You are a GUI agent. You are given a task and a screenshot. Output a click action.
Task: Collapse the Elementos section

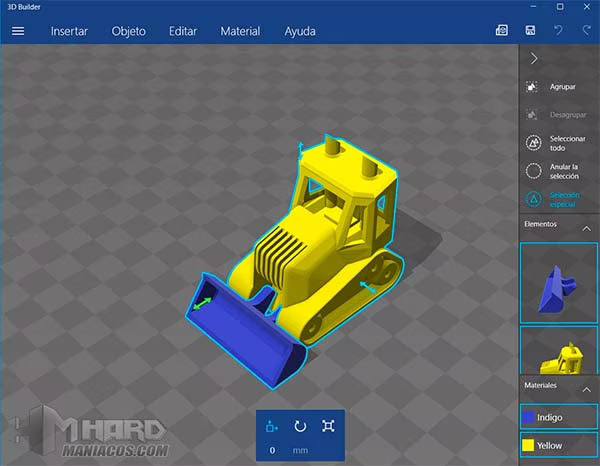586,229
